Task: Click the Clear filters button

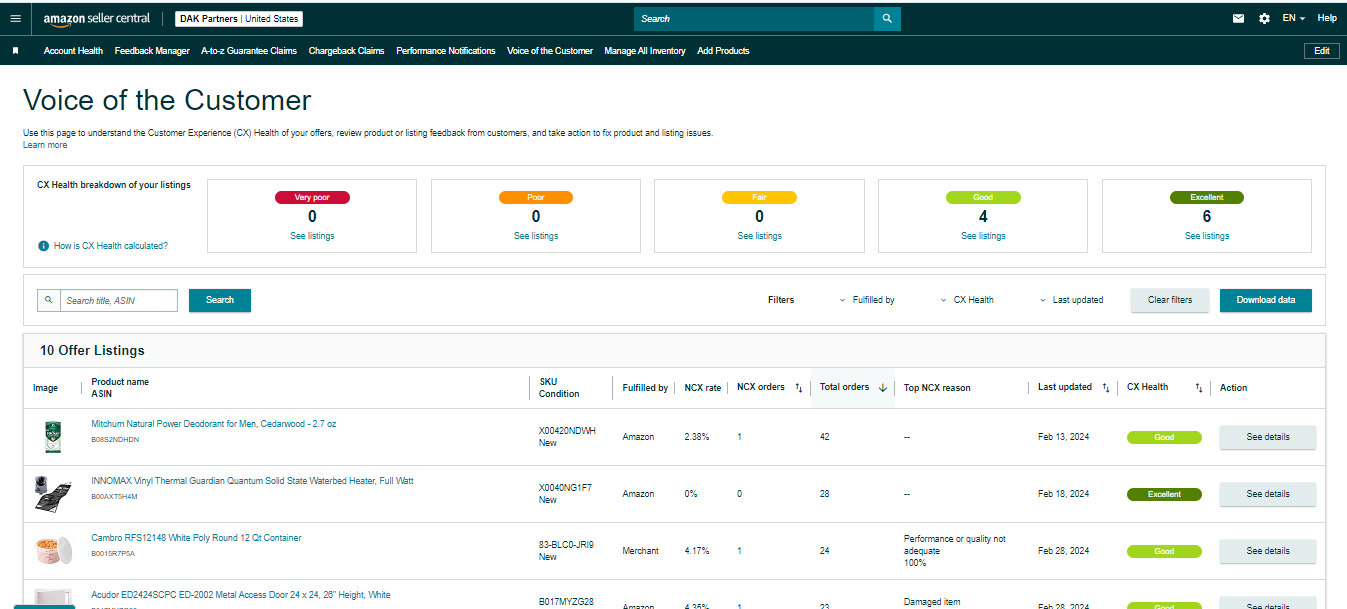Action: click(x=1170, y=300)
